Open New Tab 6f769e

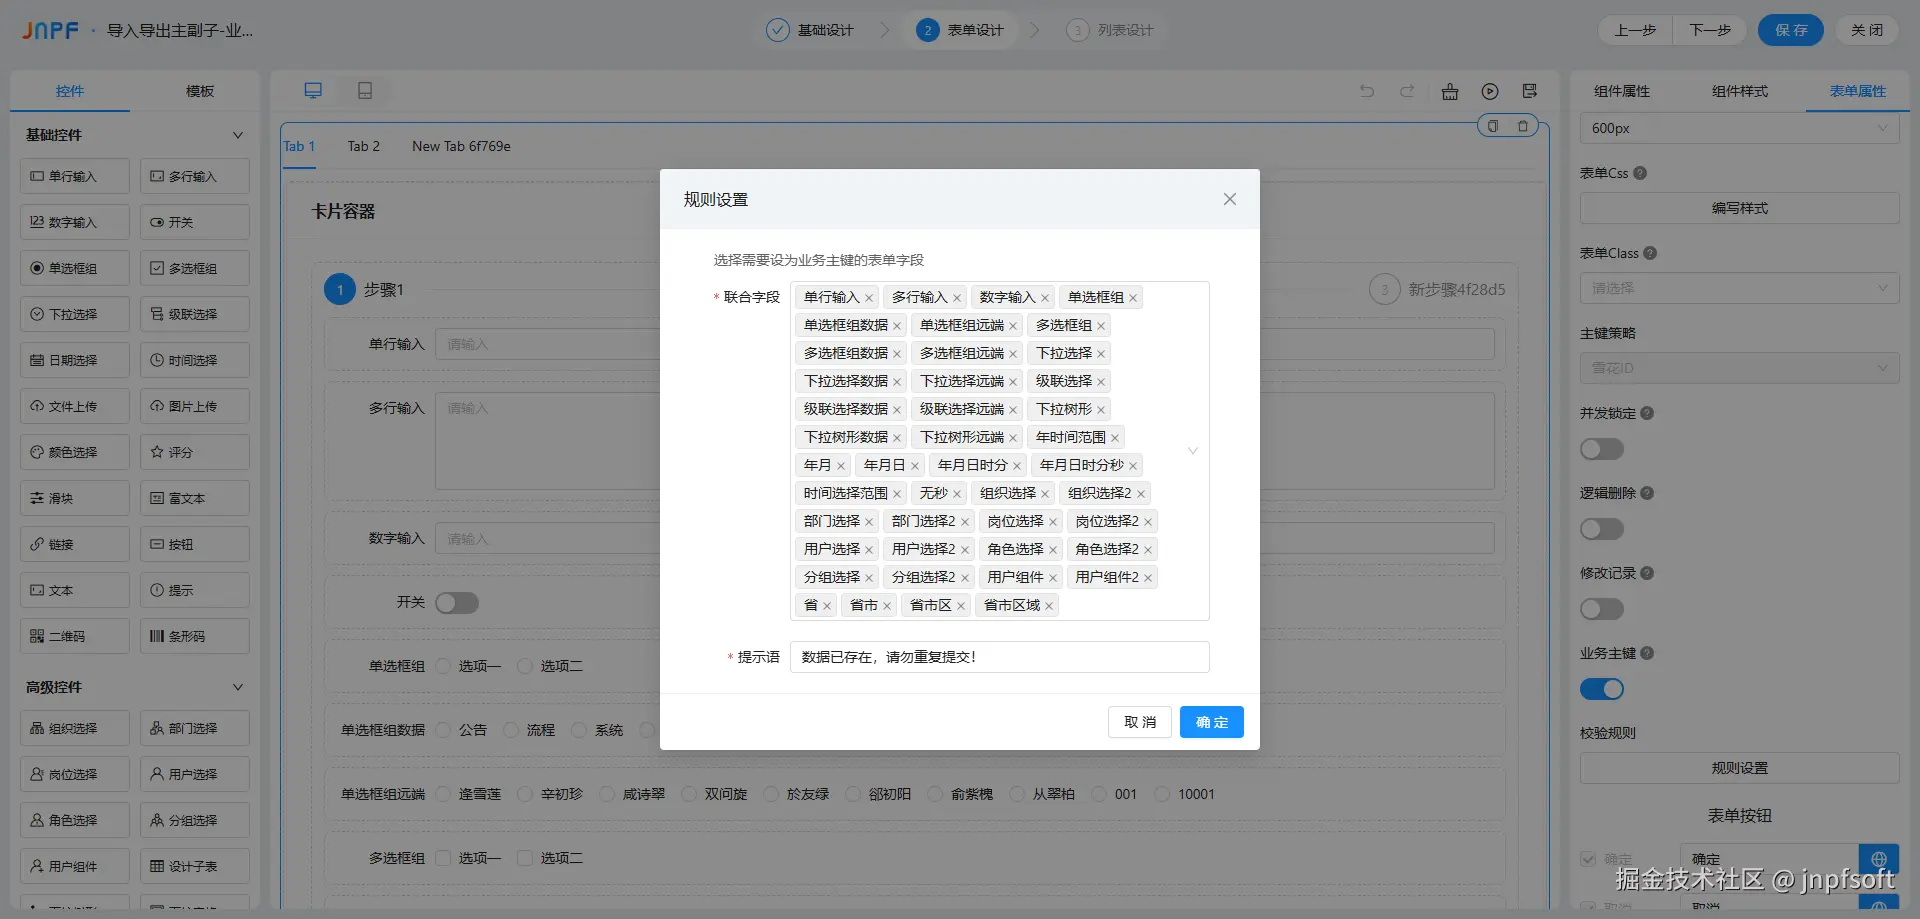461,146
